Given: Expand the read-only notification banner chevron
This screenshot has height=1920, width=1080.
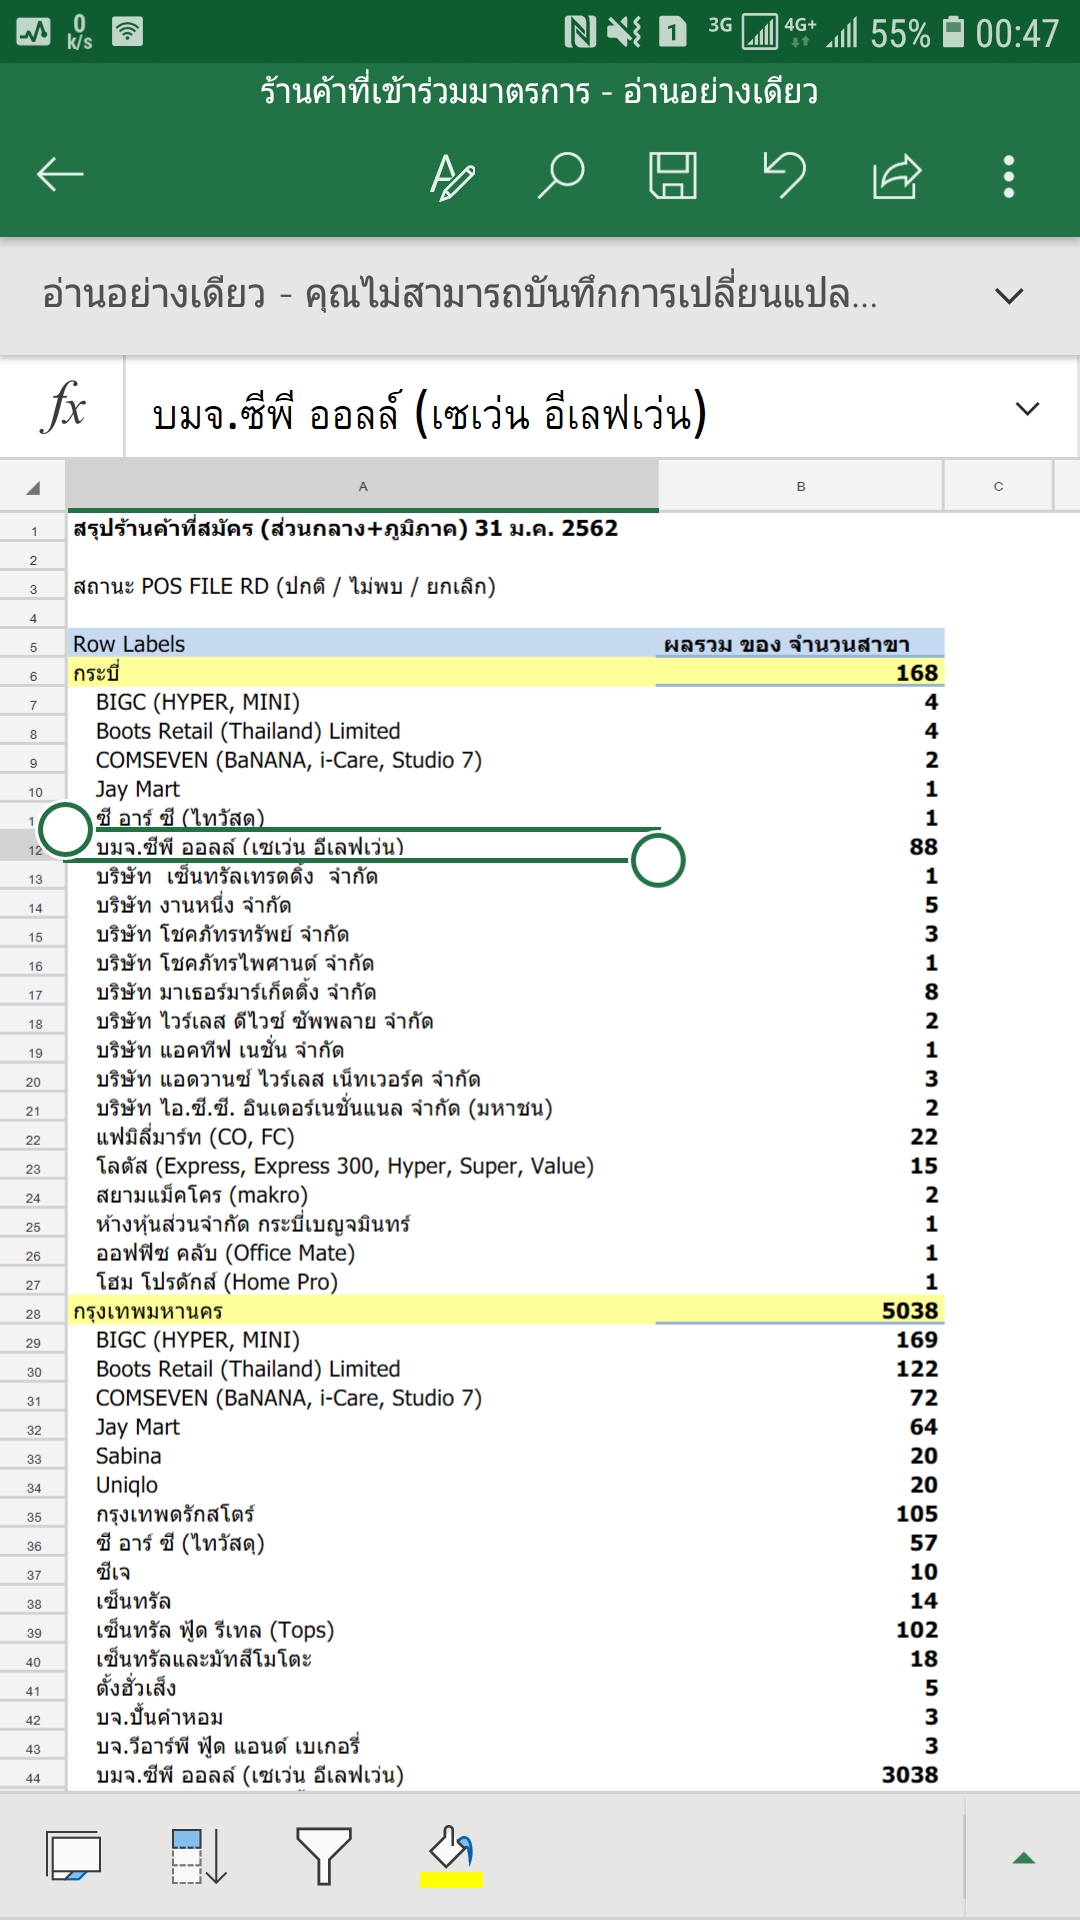Looking at the screenshot, I should tap(1009, 296).
